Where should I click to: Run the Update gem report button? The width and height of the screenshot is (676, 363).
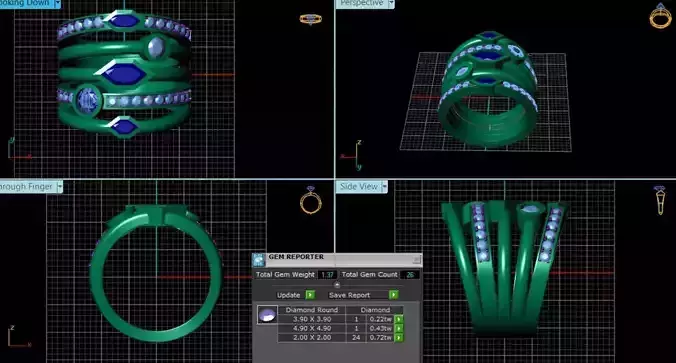click(x=310, y=295)
